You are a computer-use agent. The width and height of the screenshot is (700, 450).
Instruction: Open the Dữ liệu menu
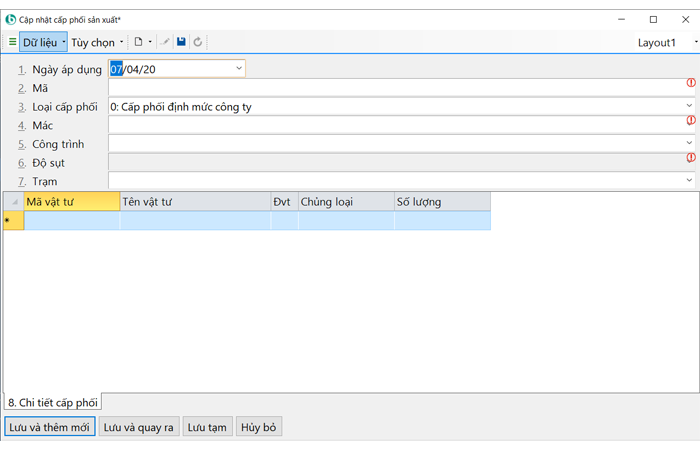click(41, 43)
